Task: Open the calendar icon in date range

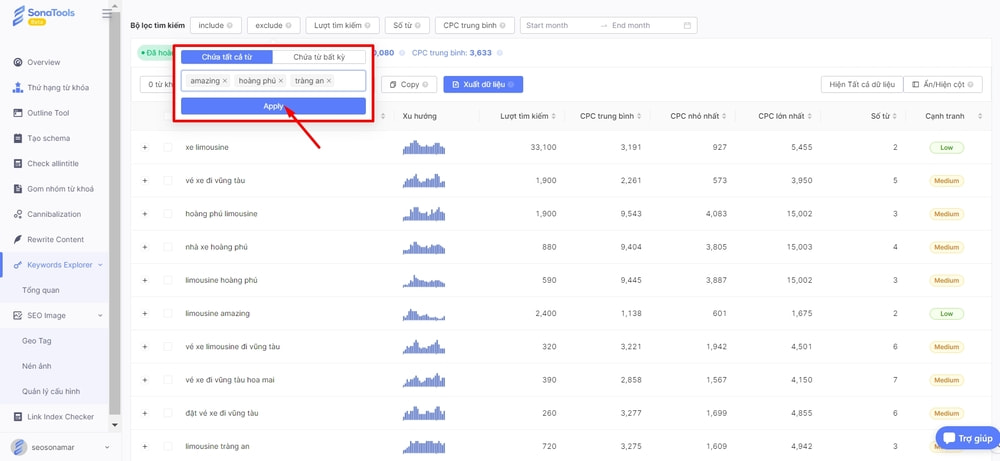Action: [x=687, y=26]
